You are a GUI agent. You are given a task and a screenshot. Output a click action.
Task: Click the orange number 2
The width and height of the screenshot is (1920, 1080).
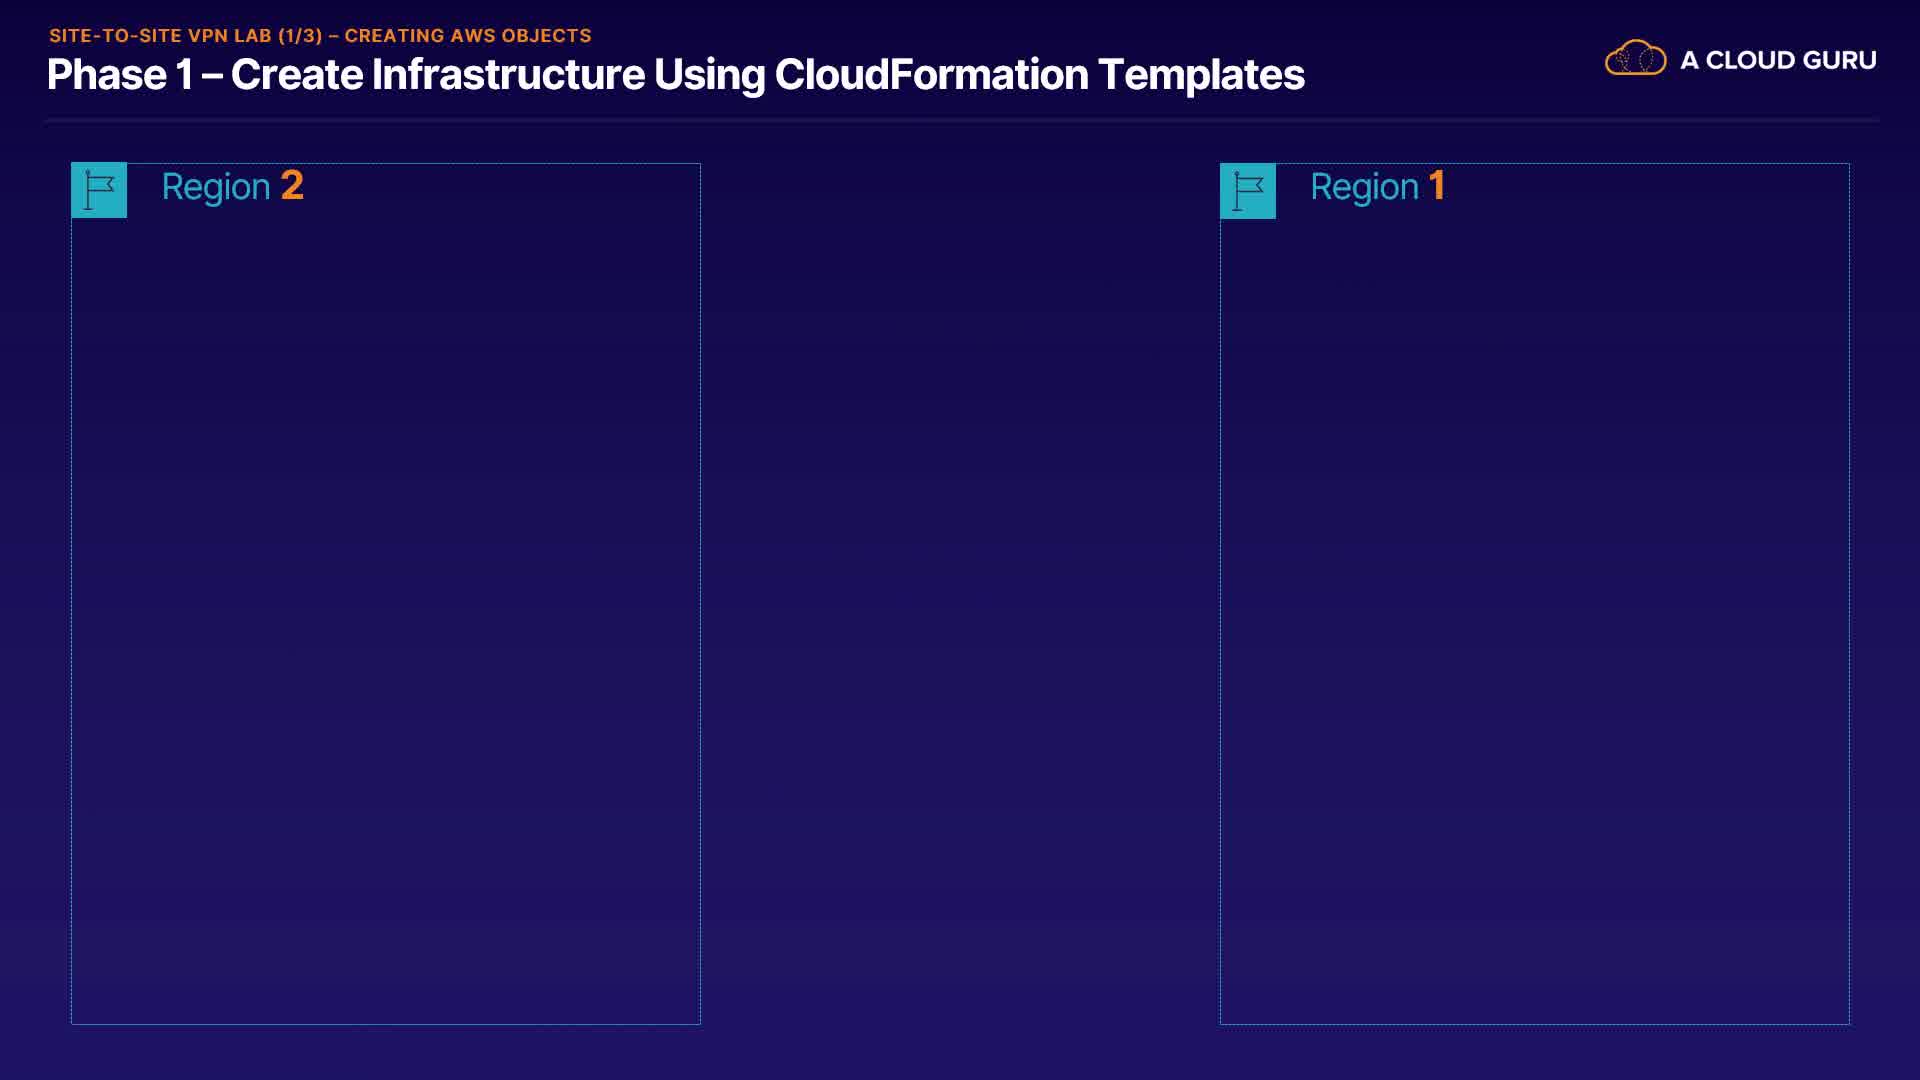(292, 186)
